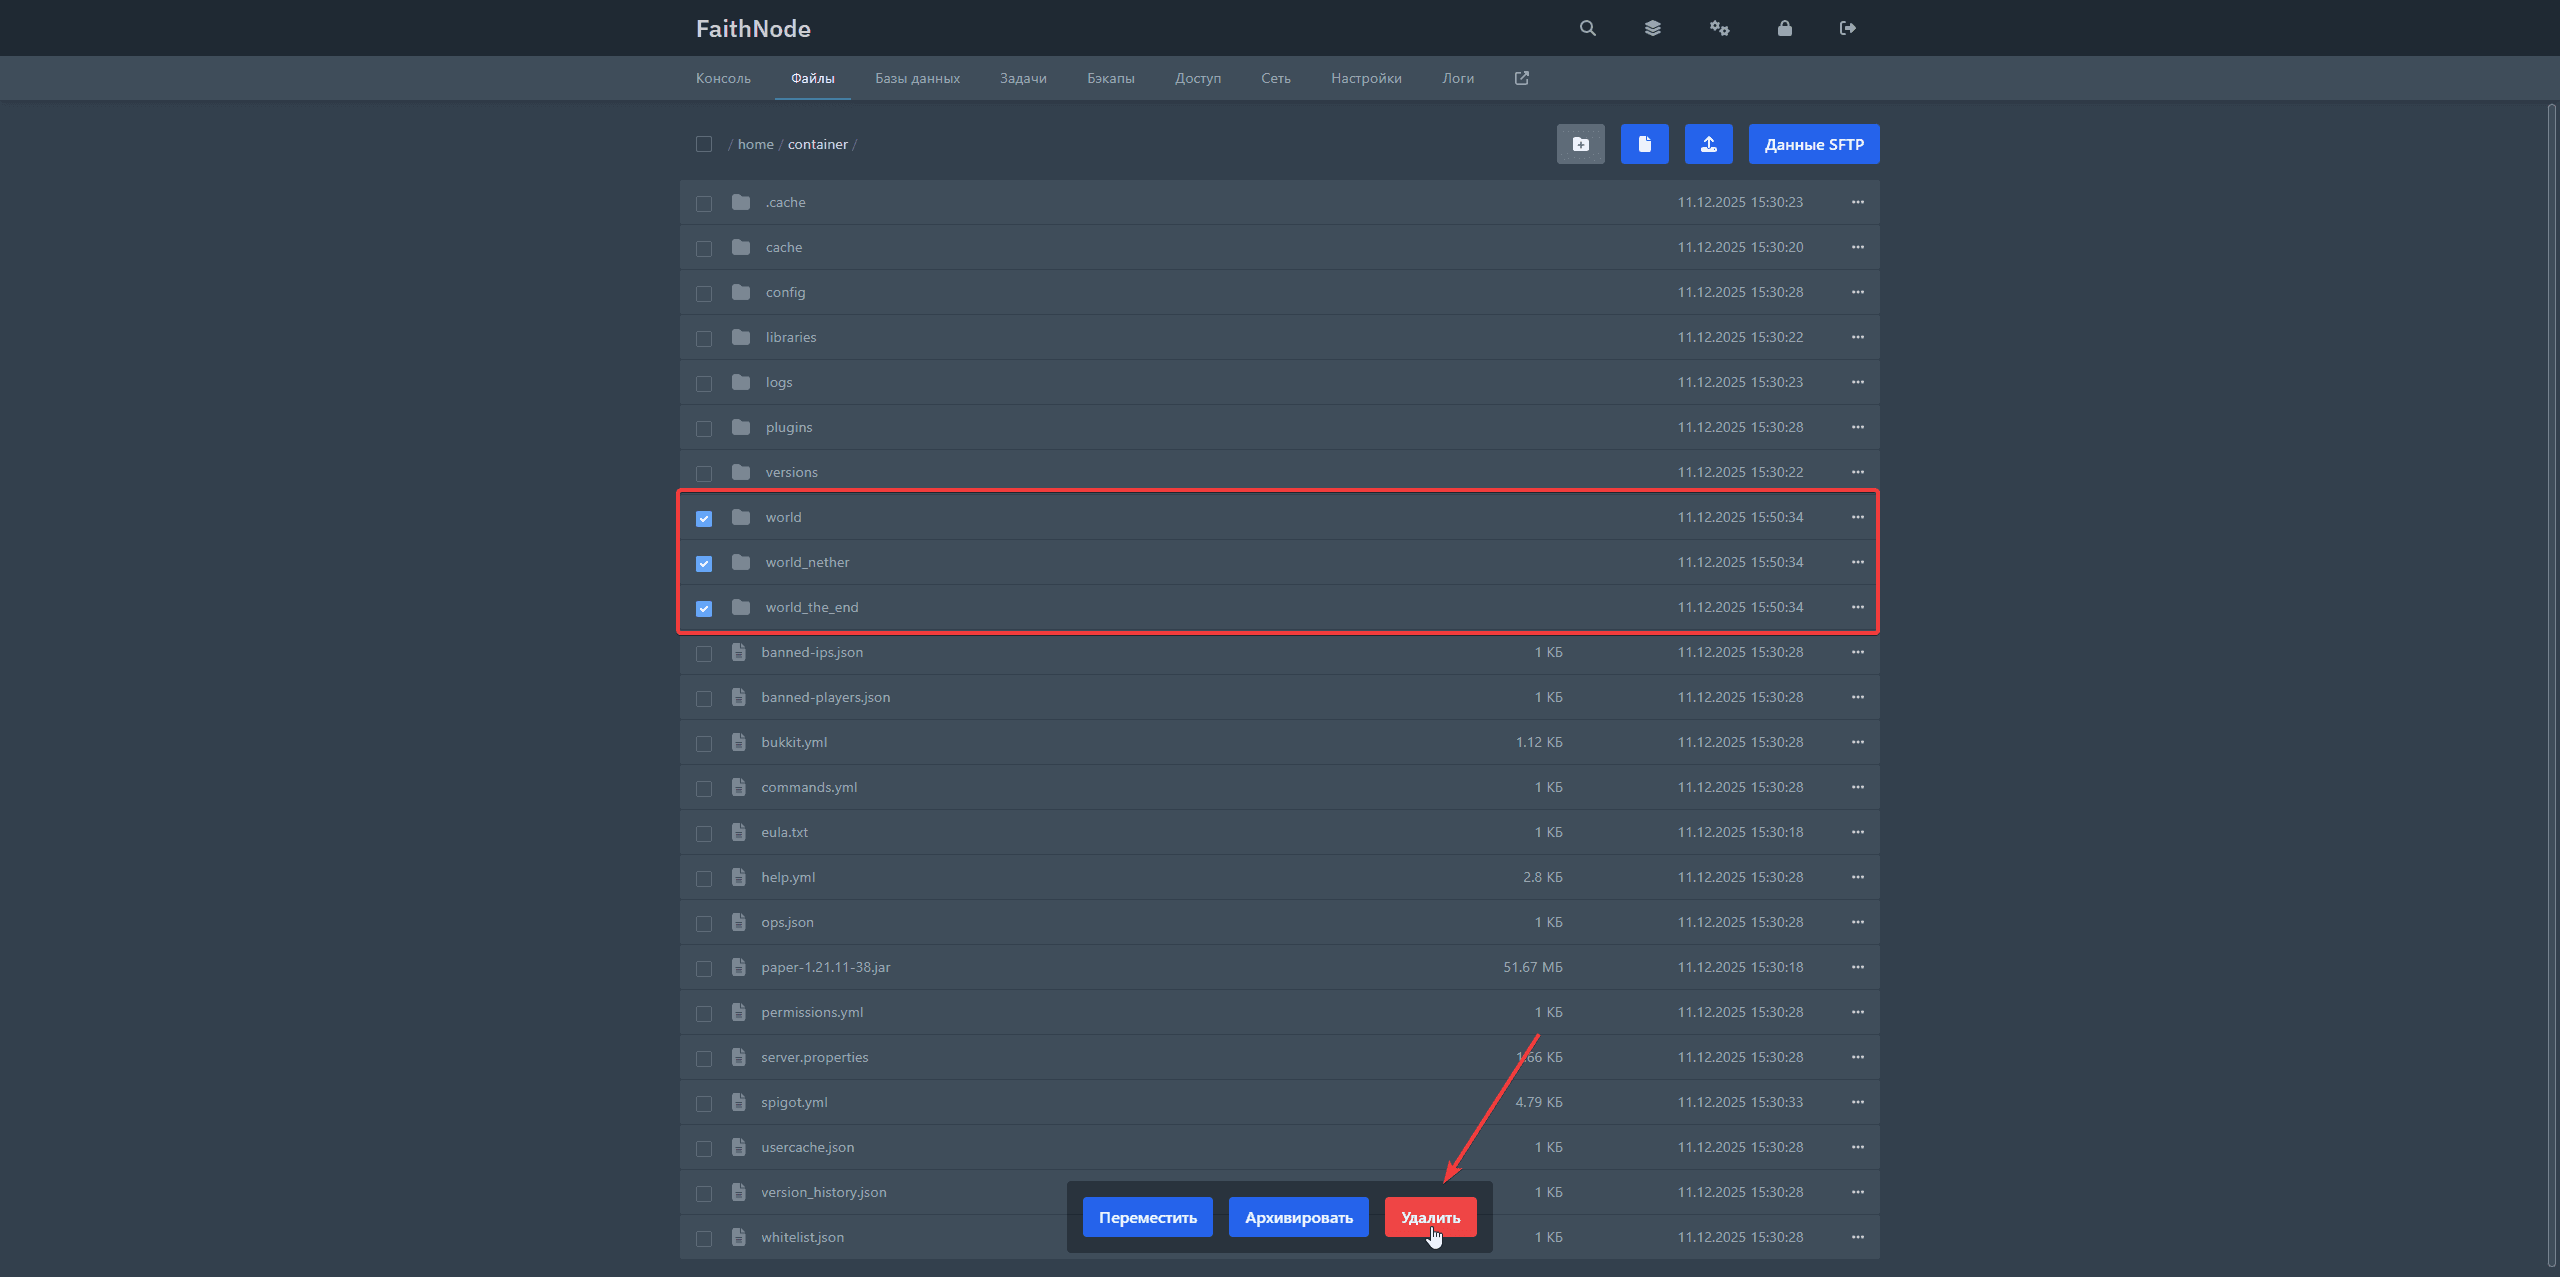Viewport: 2560px width, 1277px height.
Task: Open options menu for server.properties row
Action: tap(1857, 1057)
